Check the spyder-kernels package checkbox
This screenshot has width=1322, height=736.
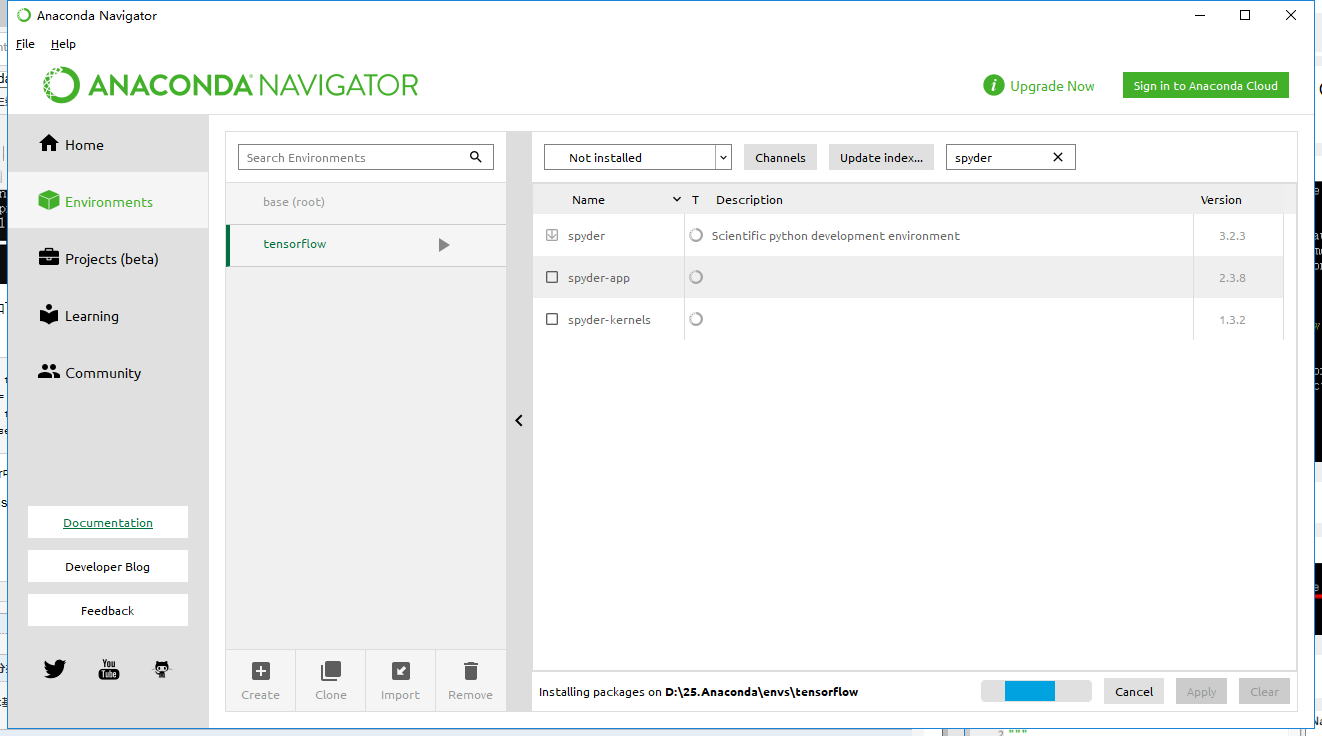(552, 319)
